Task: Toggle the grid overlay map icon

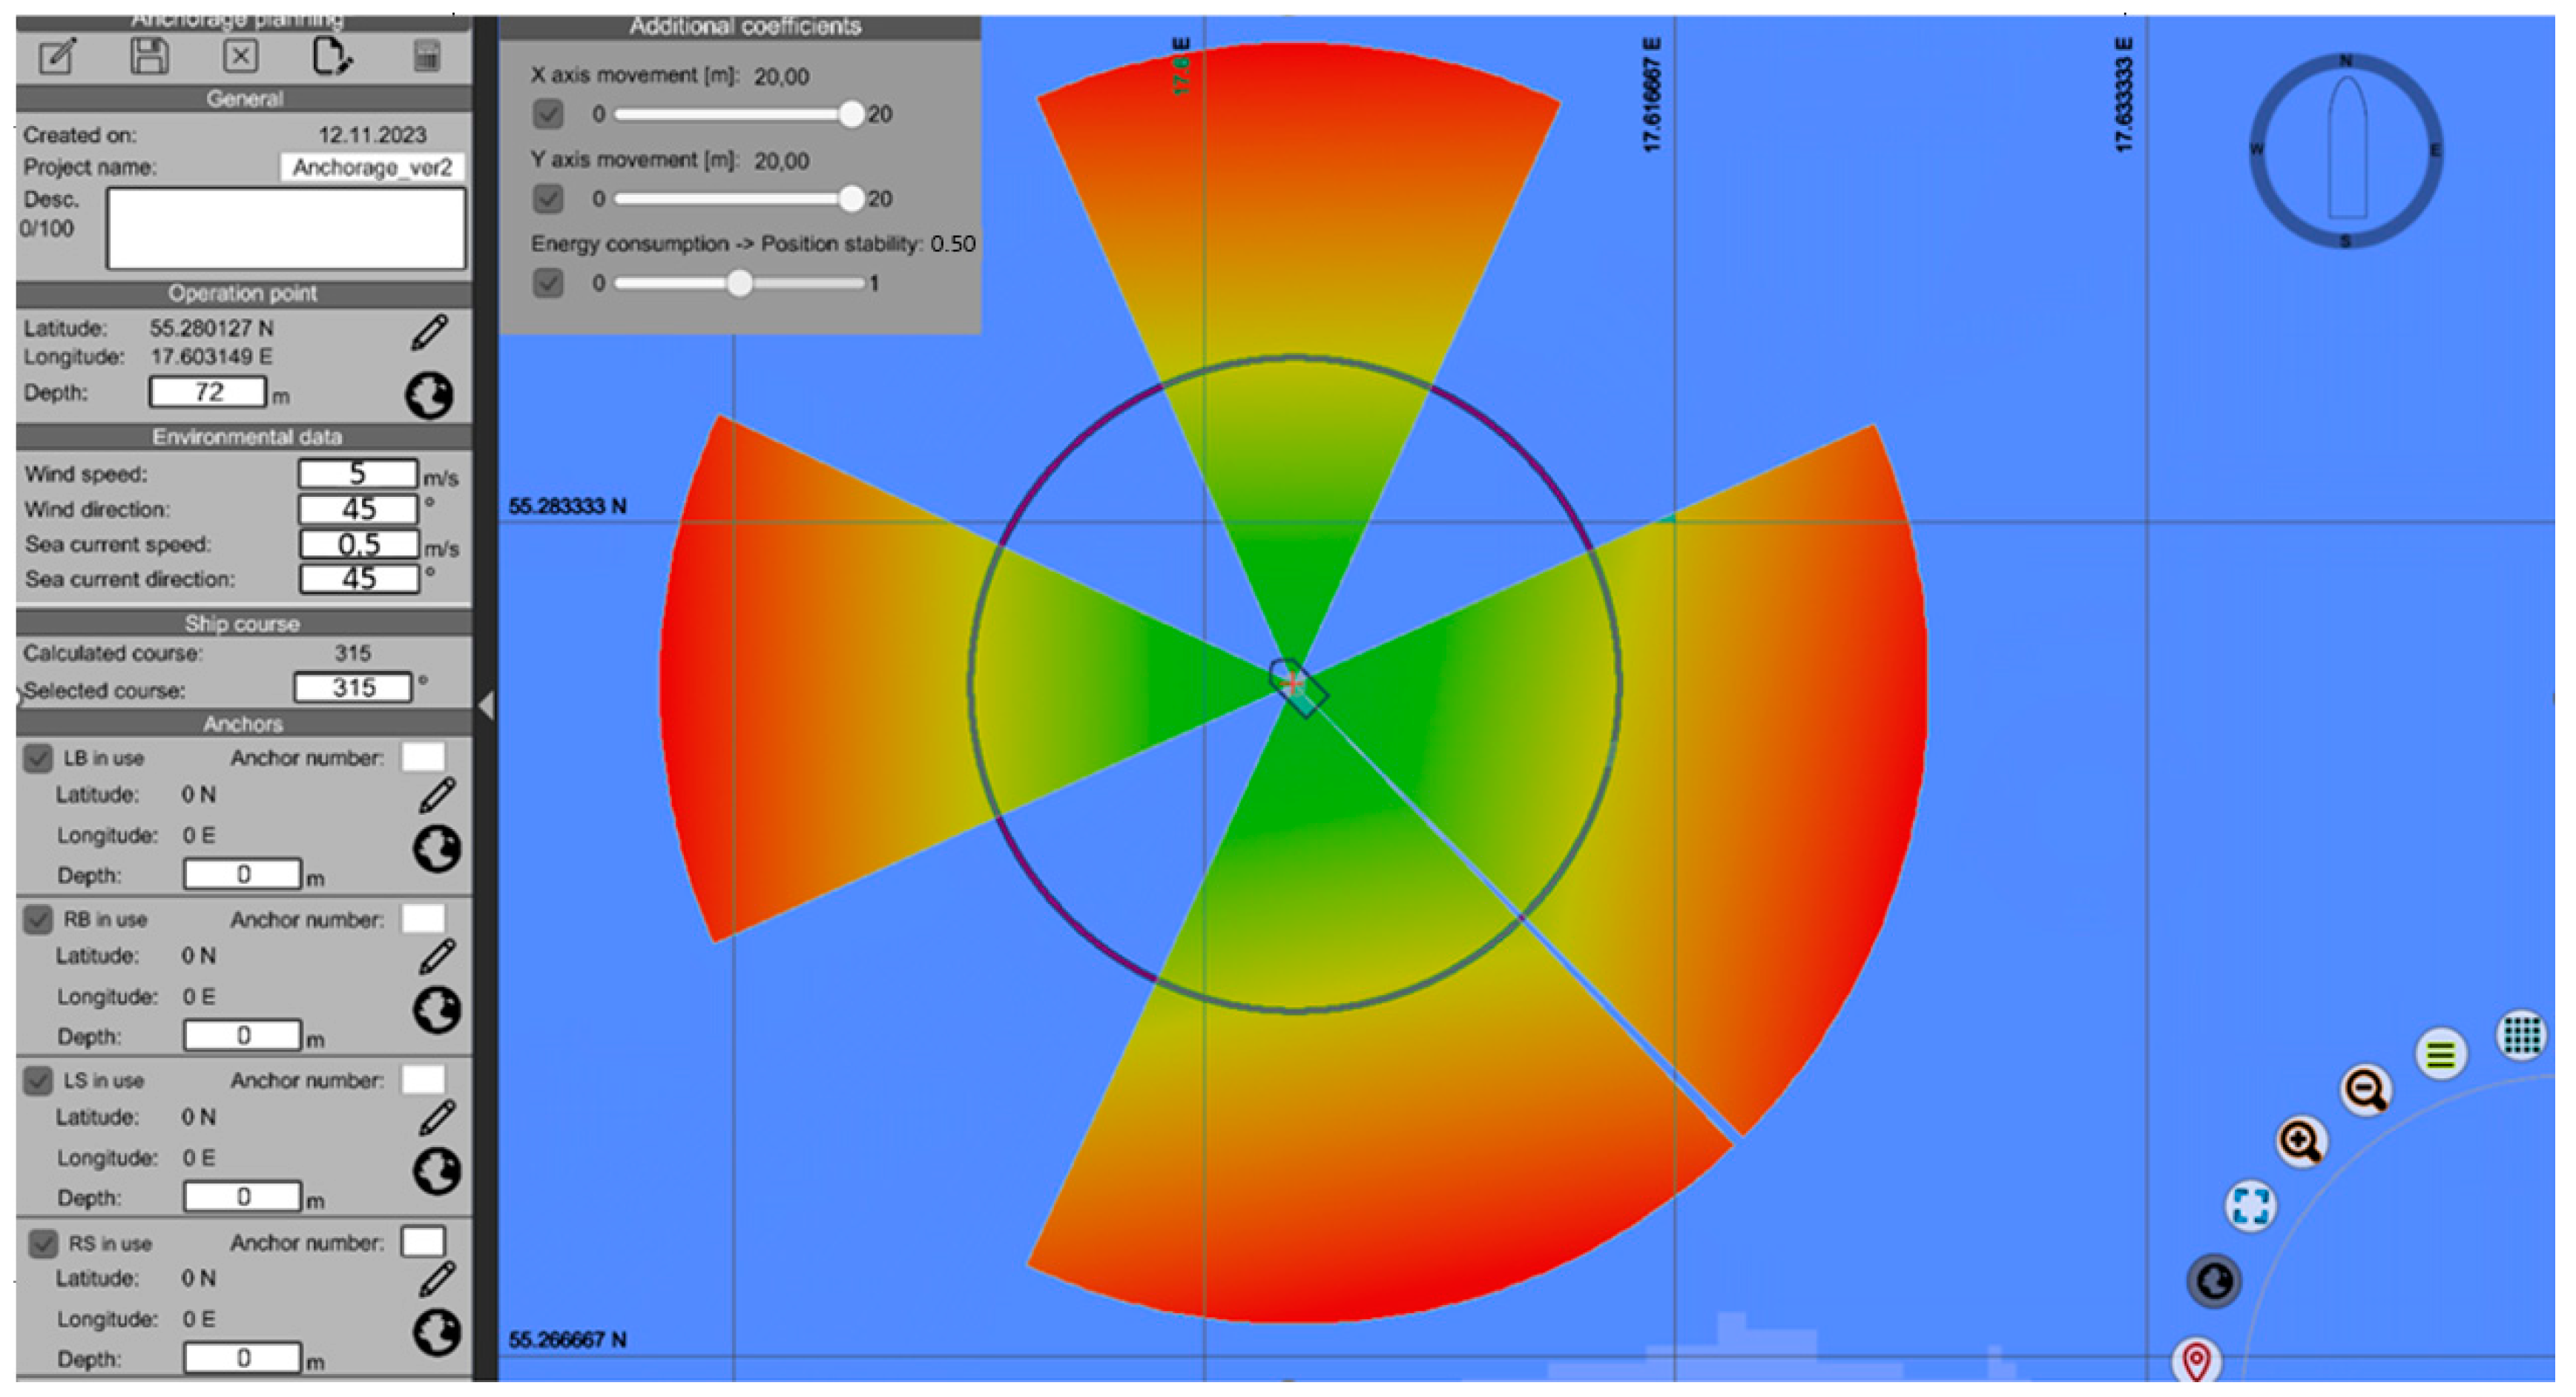Action: pos(2521,1035)
